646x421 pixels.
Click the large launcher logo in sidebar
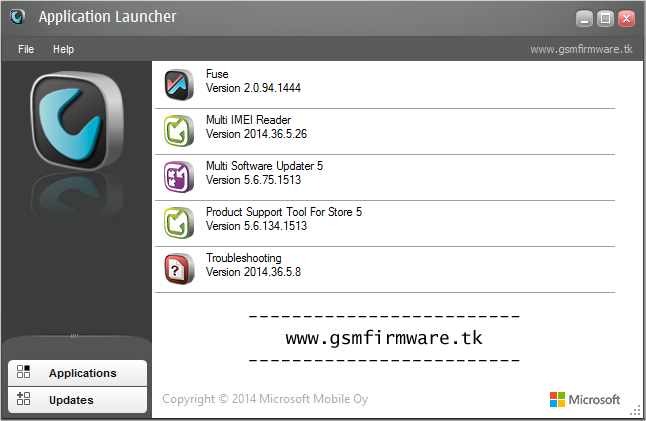point(77,121)
